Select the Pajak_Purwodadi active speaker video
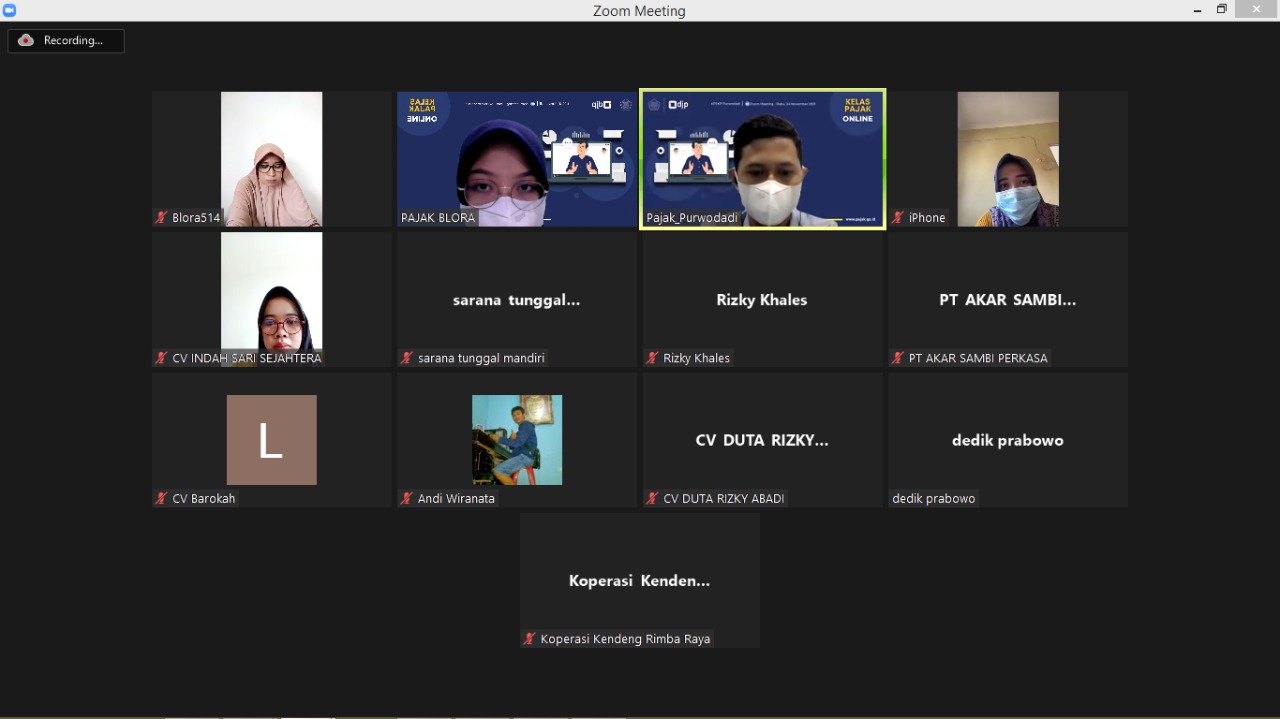 (x=762, y=159)
